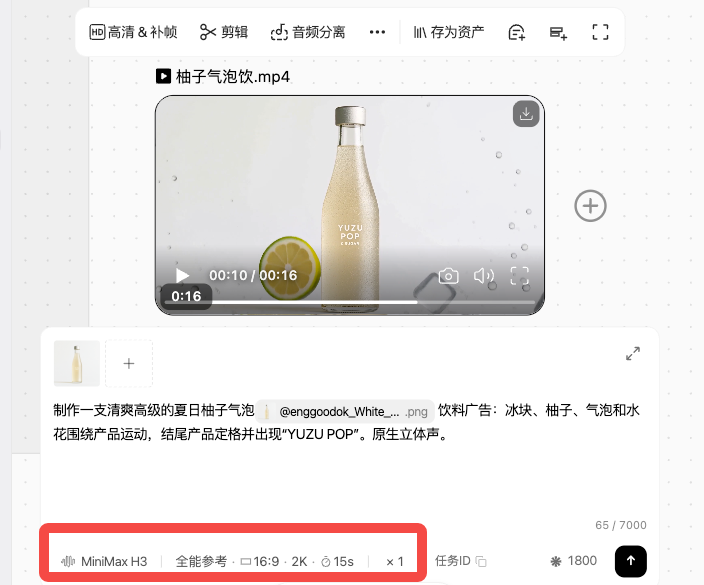This screenshot has height=585, width=704.
Task: Add another reference image with plus tile
Action: click(x=129, y=363)
